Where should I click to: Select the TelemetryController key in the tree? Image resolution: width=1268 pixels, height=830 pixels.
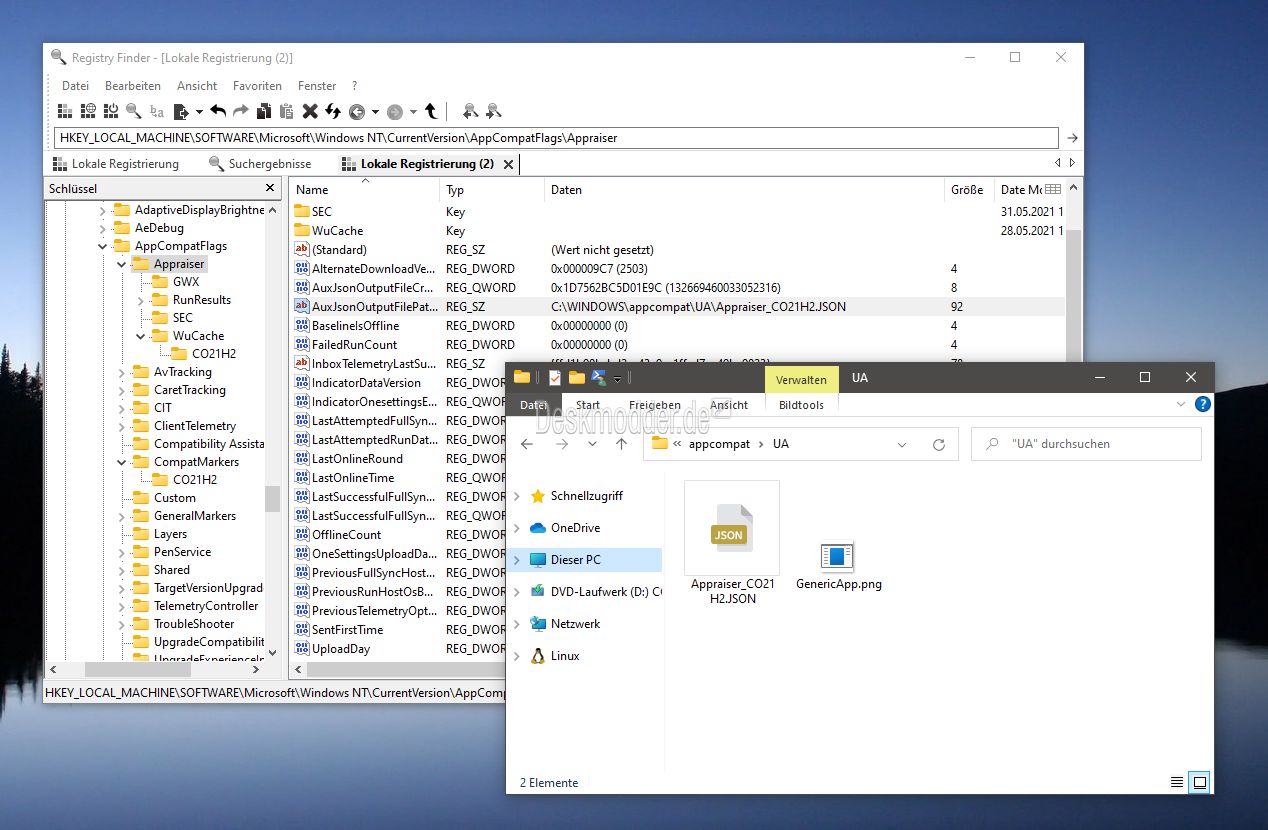206,606
